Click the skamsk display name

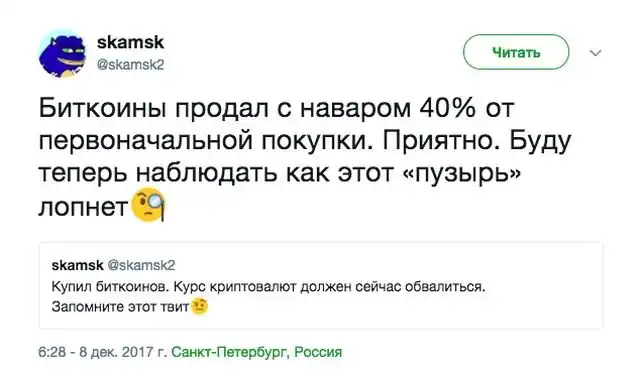tap(130, 42)
